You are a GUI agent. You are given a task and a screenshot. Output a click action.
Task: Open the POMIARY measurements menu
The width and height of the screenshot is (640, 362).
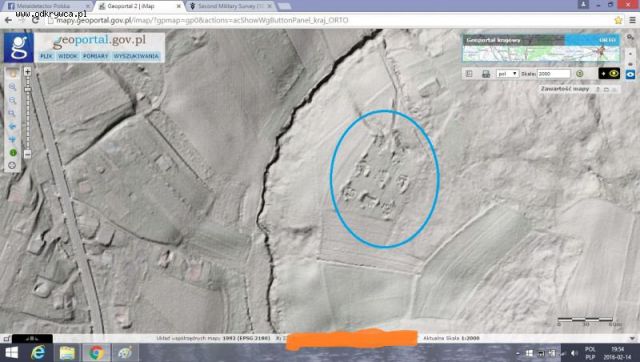[96, 56]
